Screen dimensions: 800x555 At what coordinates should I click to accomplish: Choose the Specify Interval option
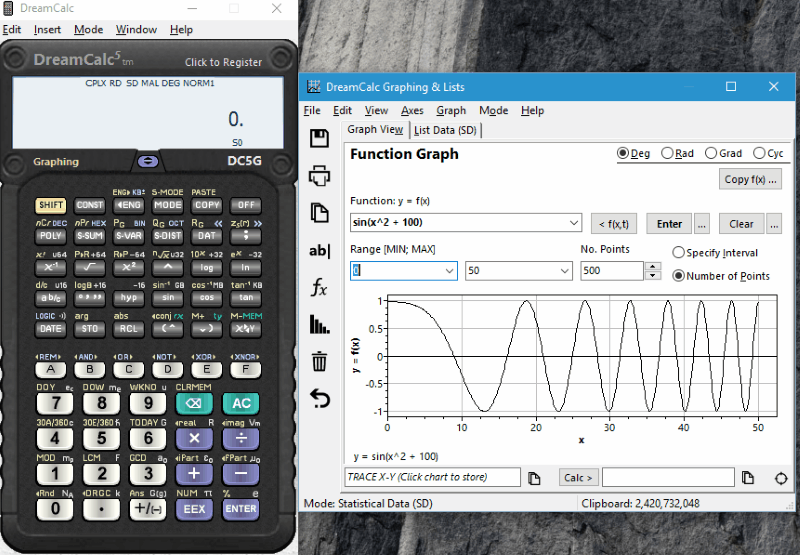pos(715,253)
